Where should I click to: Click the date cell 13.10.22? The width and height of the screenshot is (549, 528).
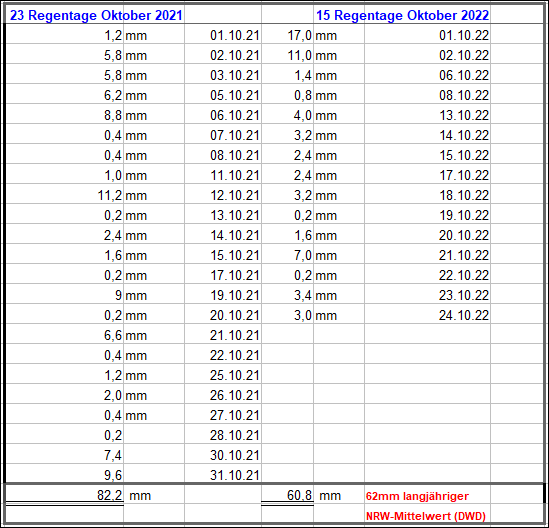coord(464,115)
